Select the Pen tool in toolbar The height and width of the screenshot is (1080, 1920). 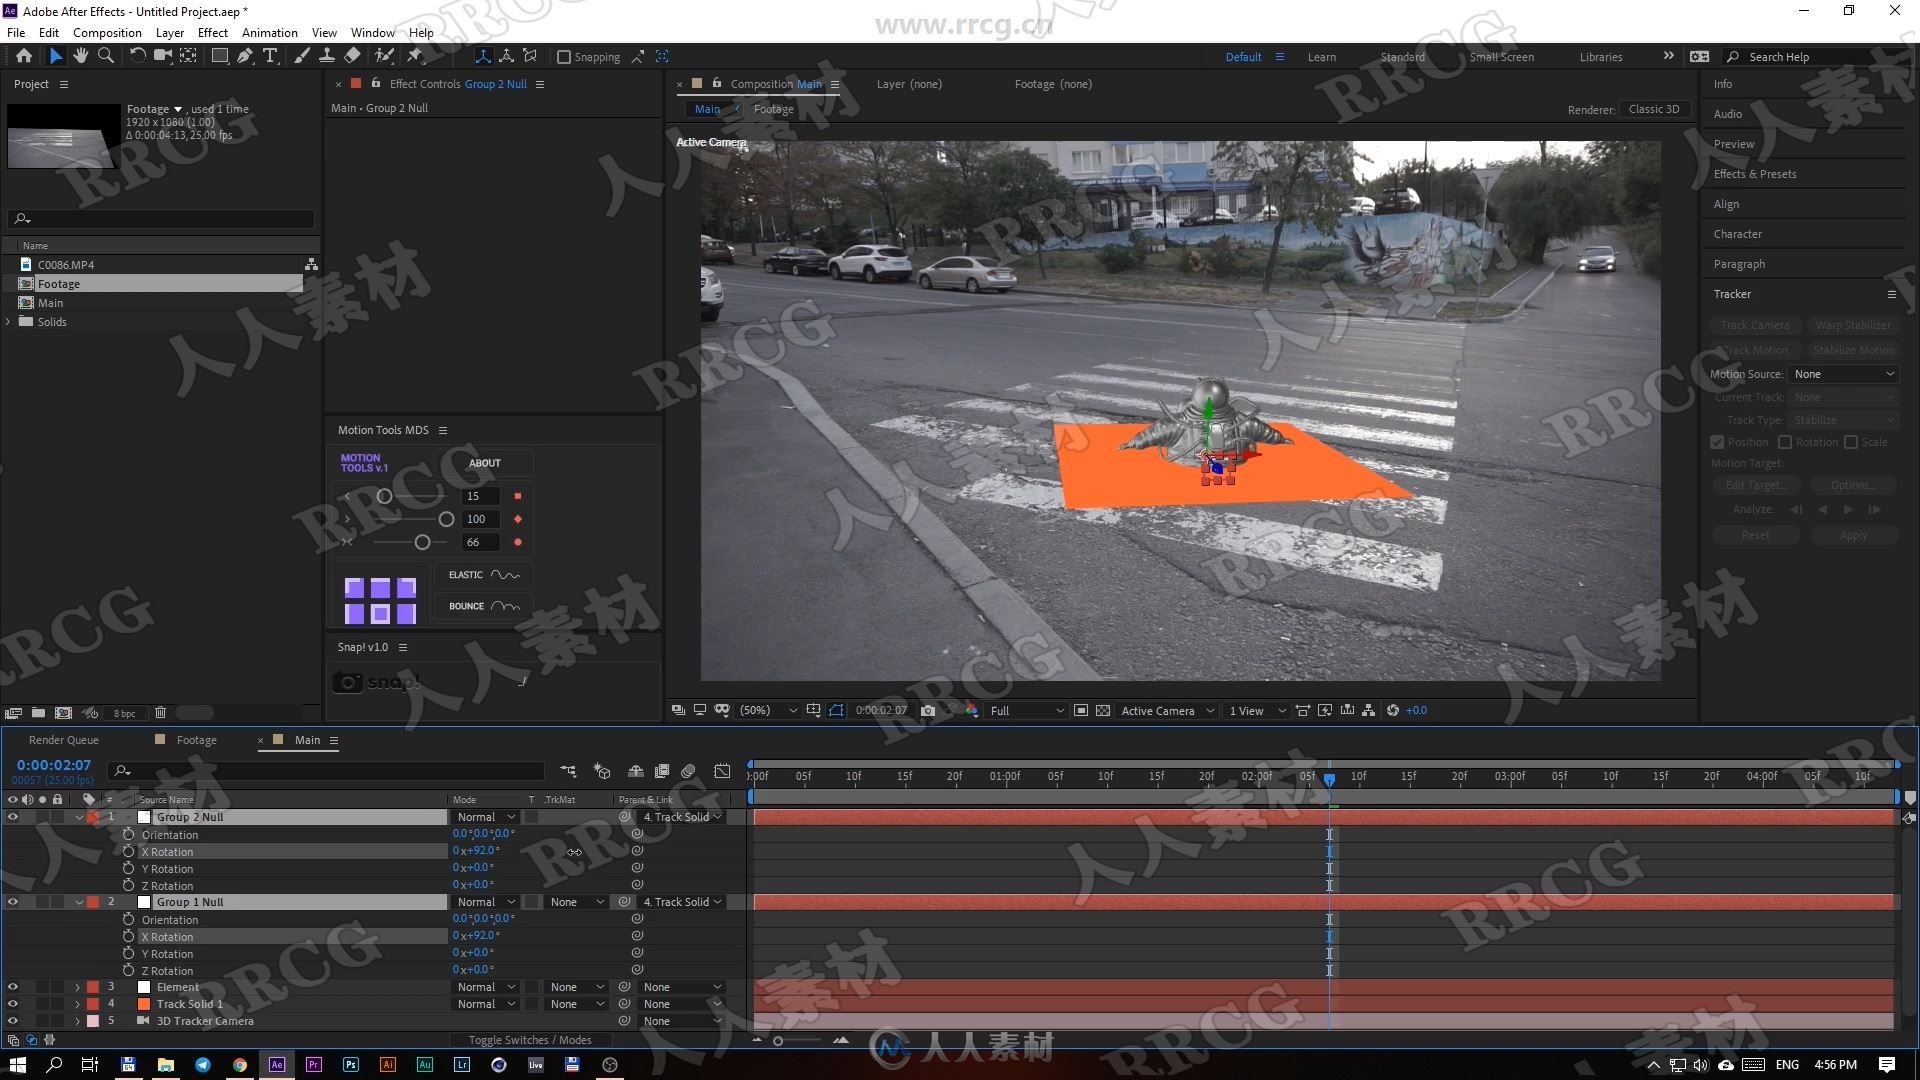click(245, 57)
